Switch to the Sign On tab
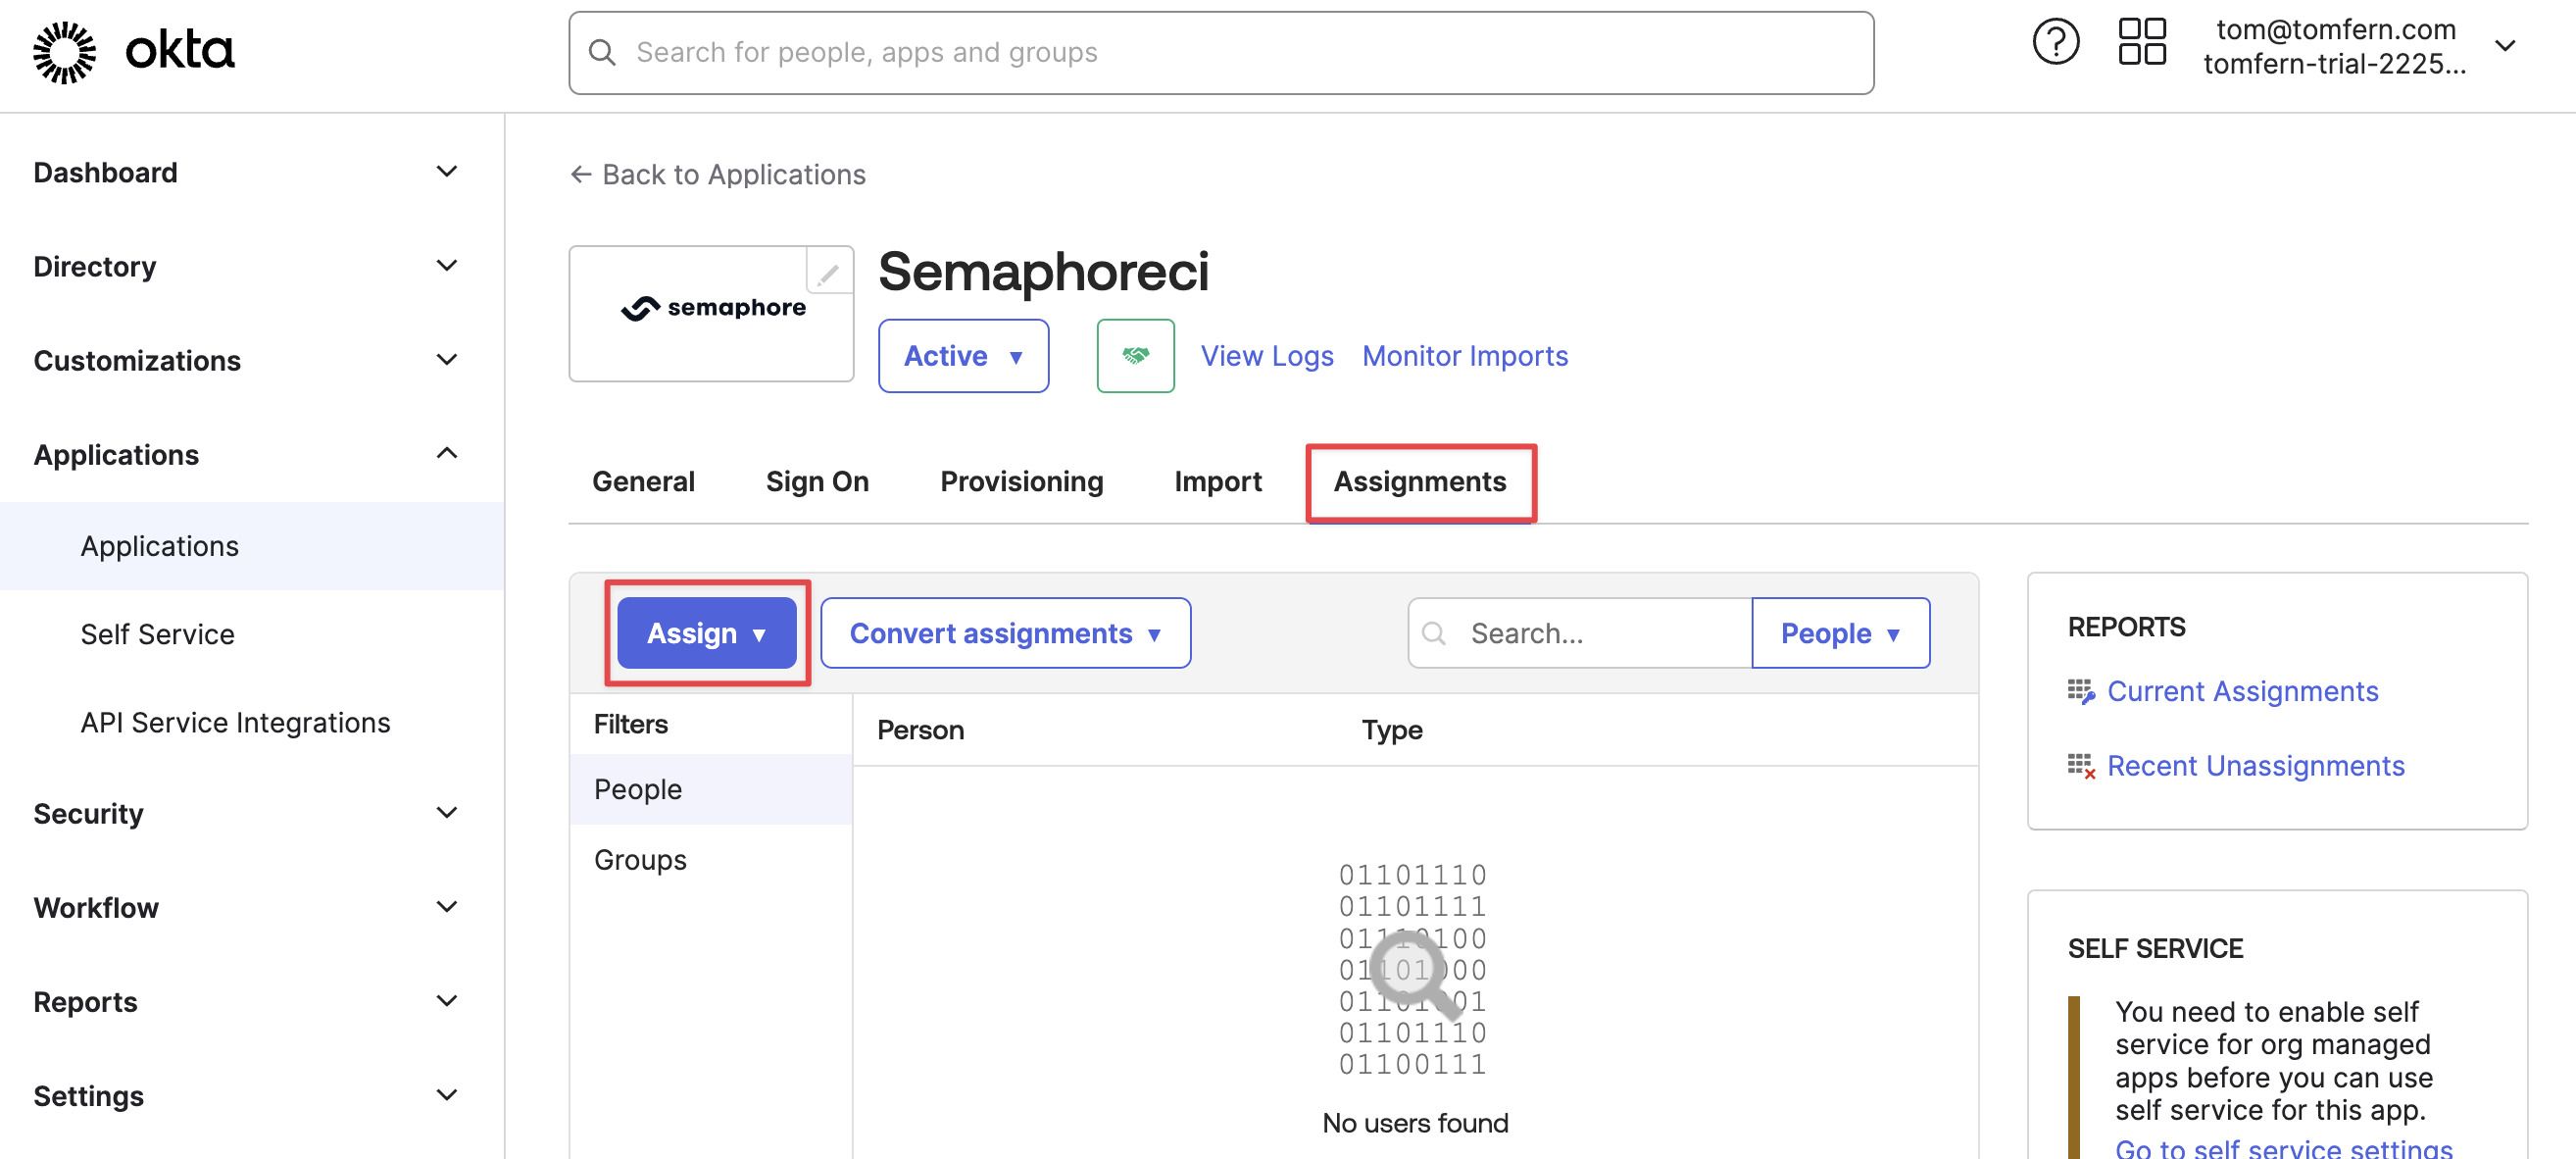This screenshot has height=1159, width=2576. [817, 481]
